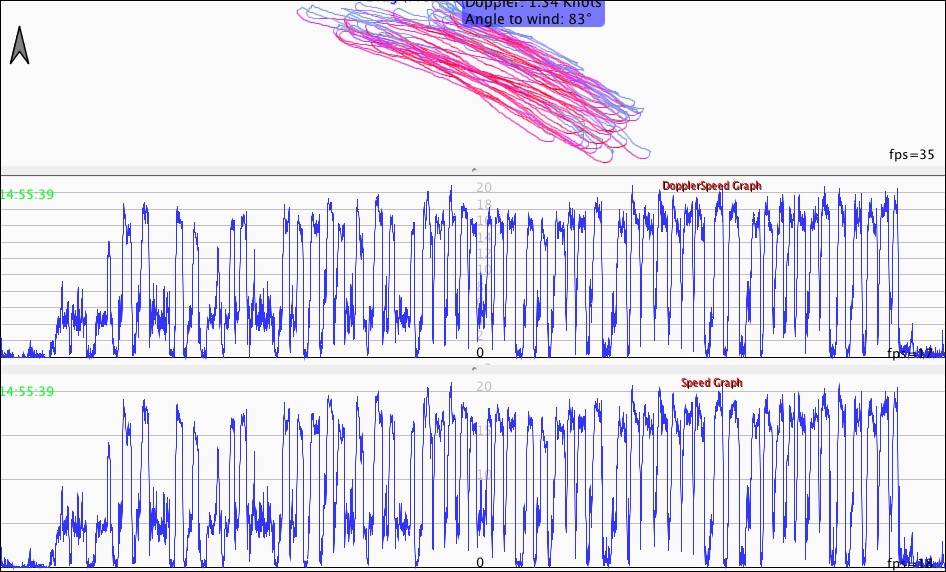The width and height of the screenshot is (946, 572).
Task: Click the 0 axis label in DopplerSpeed graph
Action: (x=480, y=352)
